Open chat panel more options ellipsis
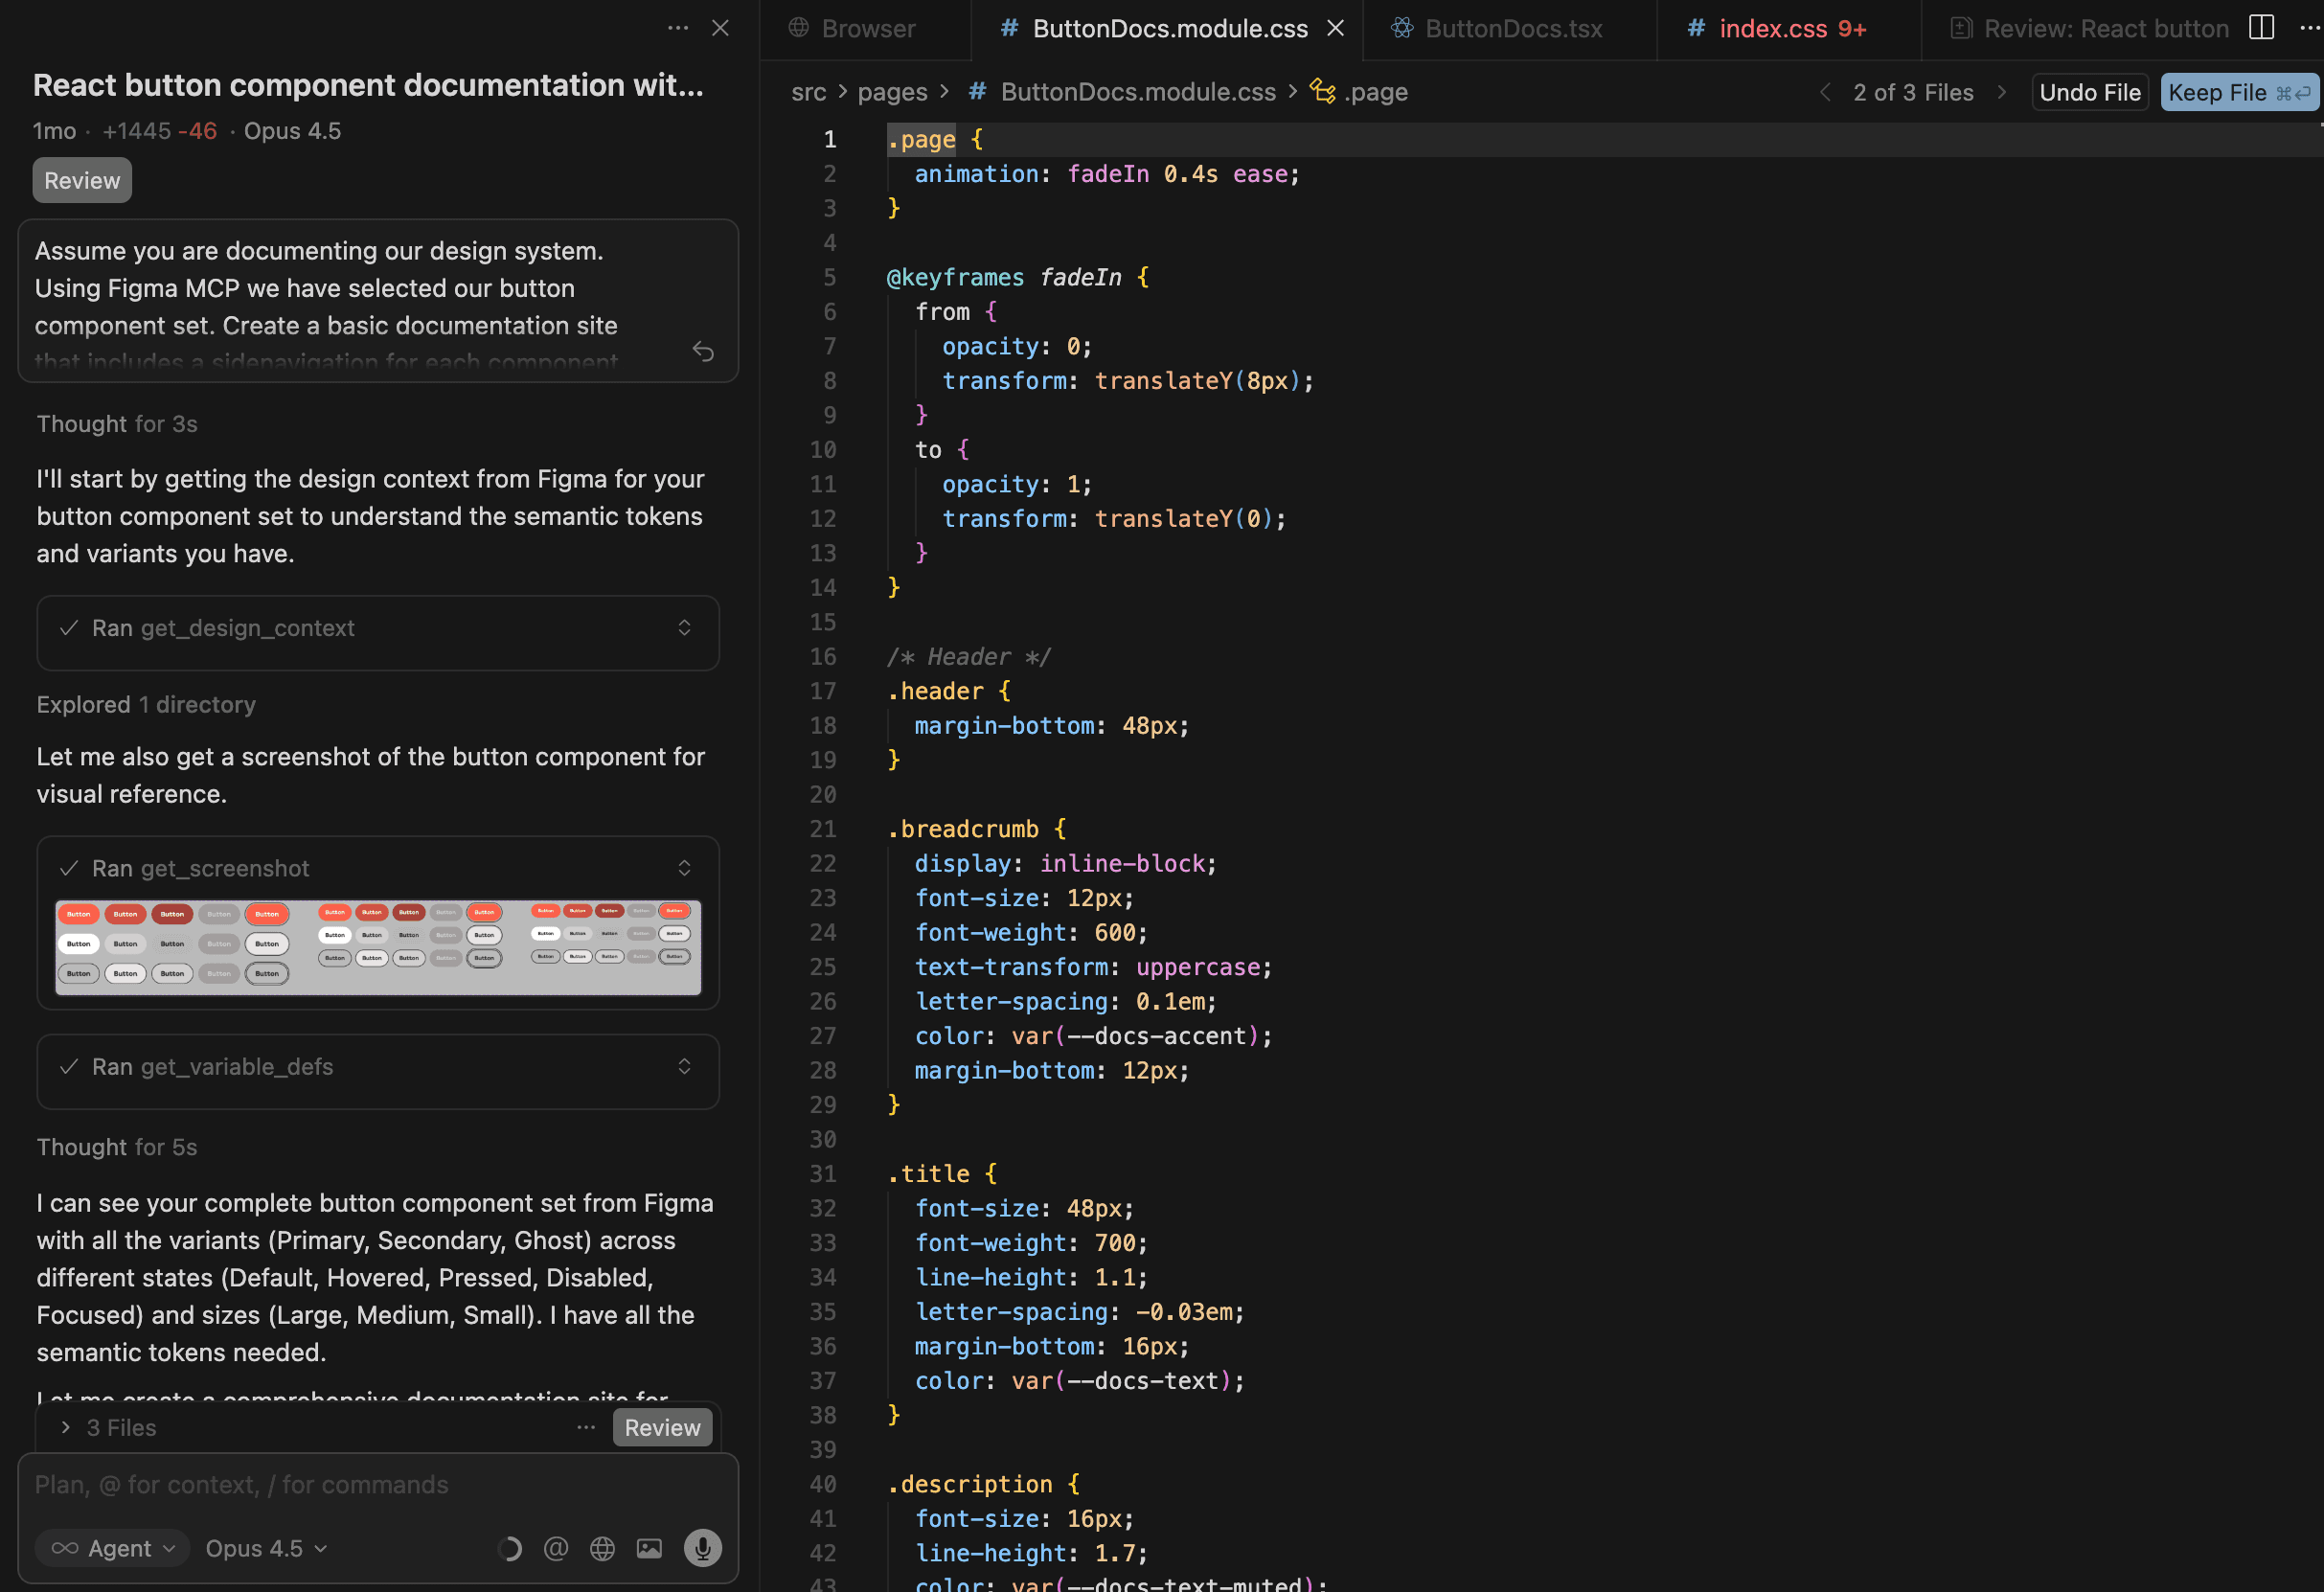 (677, 28)
